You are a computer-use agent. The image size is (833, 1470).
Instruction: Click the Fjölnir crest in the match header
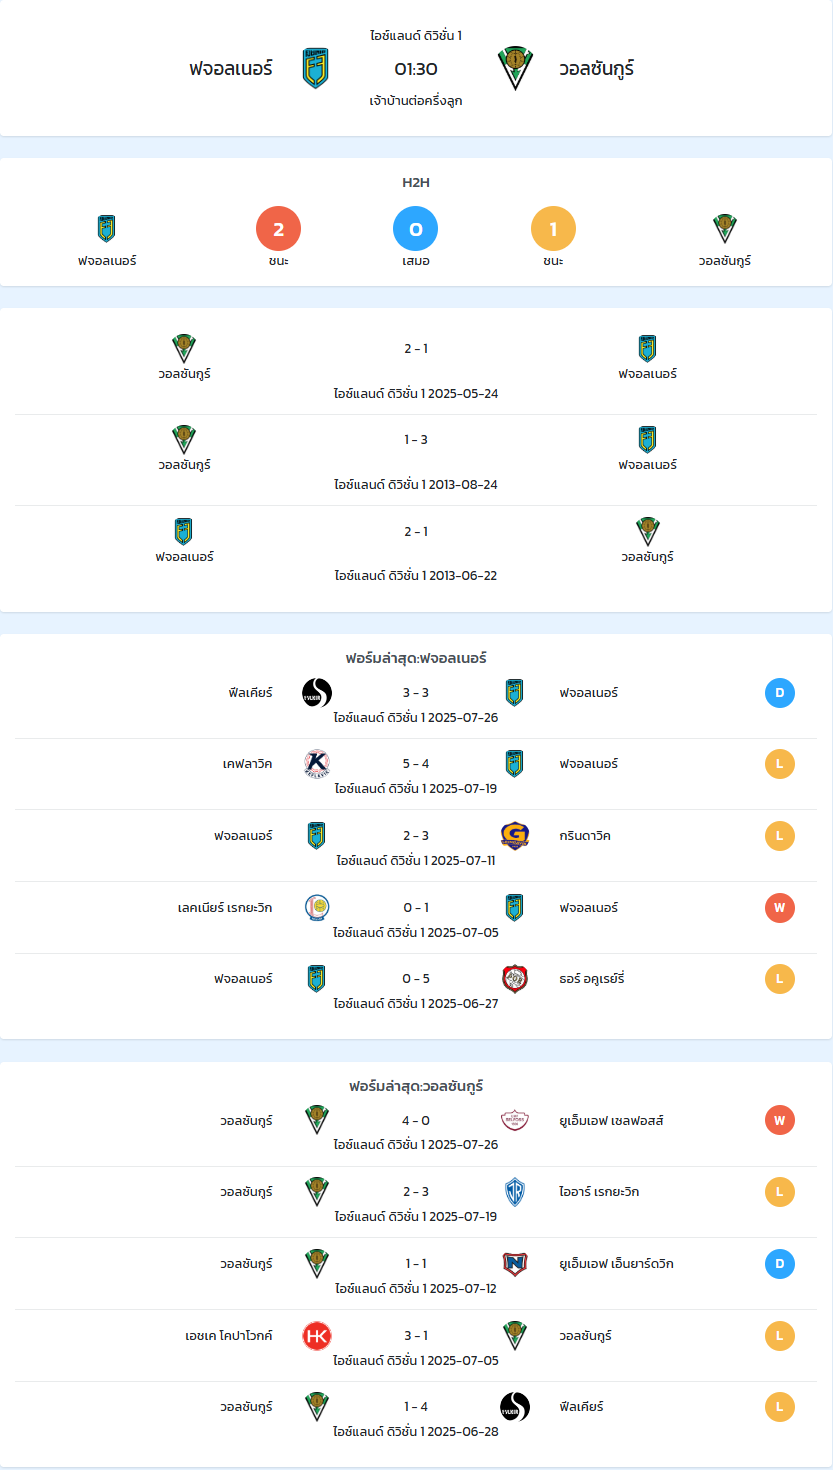pyautogui.click(x=316, y=68)
